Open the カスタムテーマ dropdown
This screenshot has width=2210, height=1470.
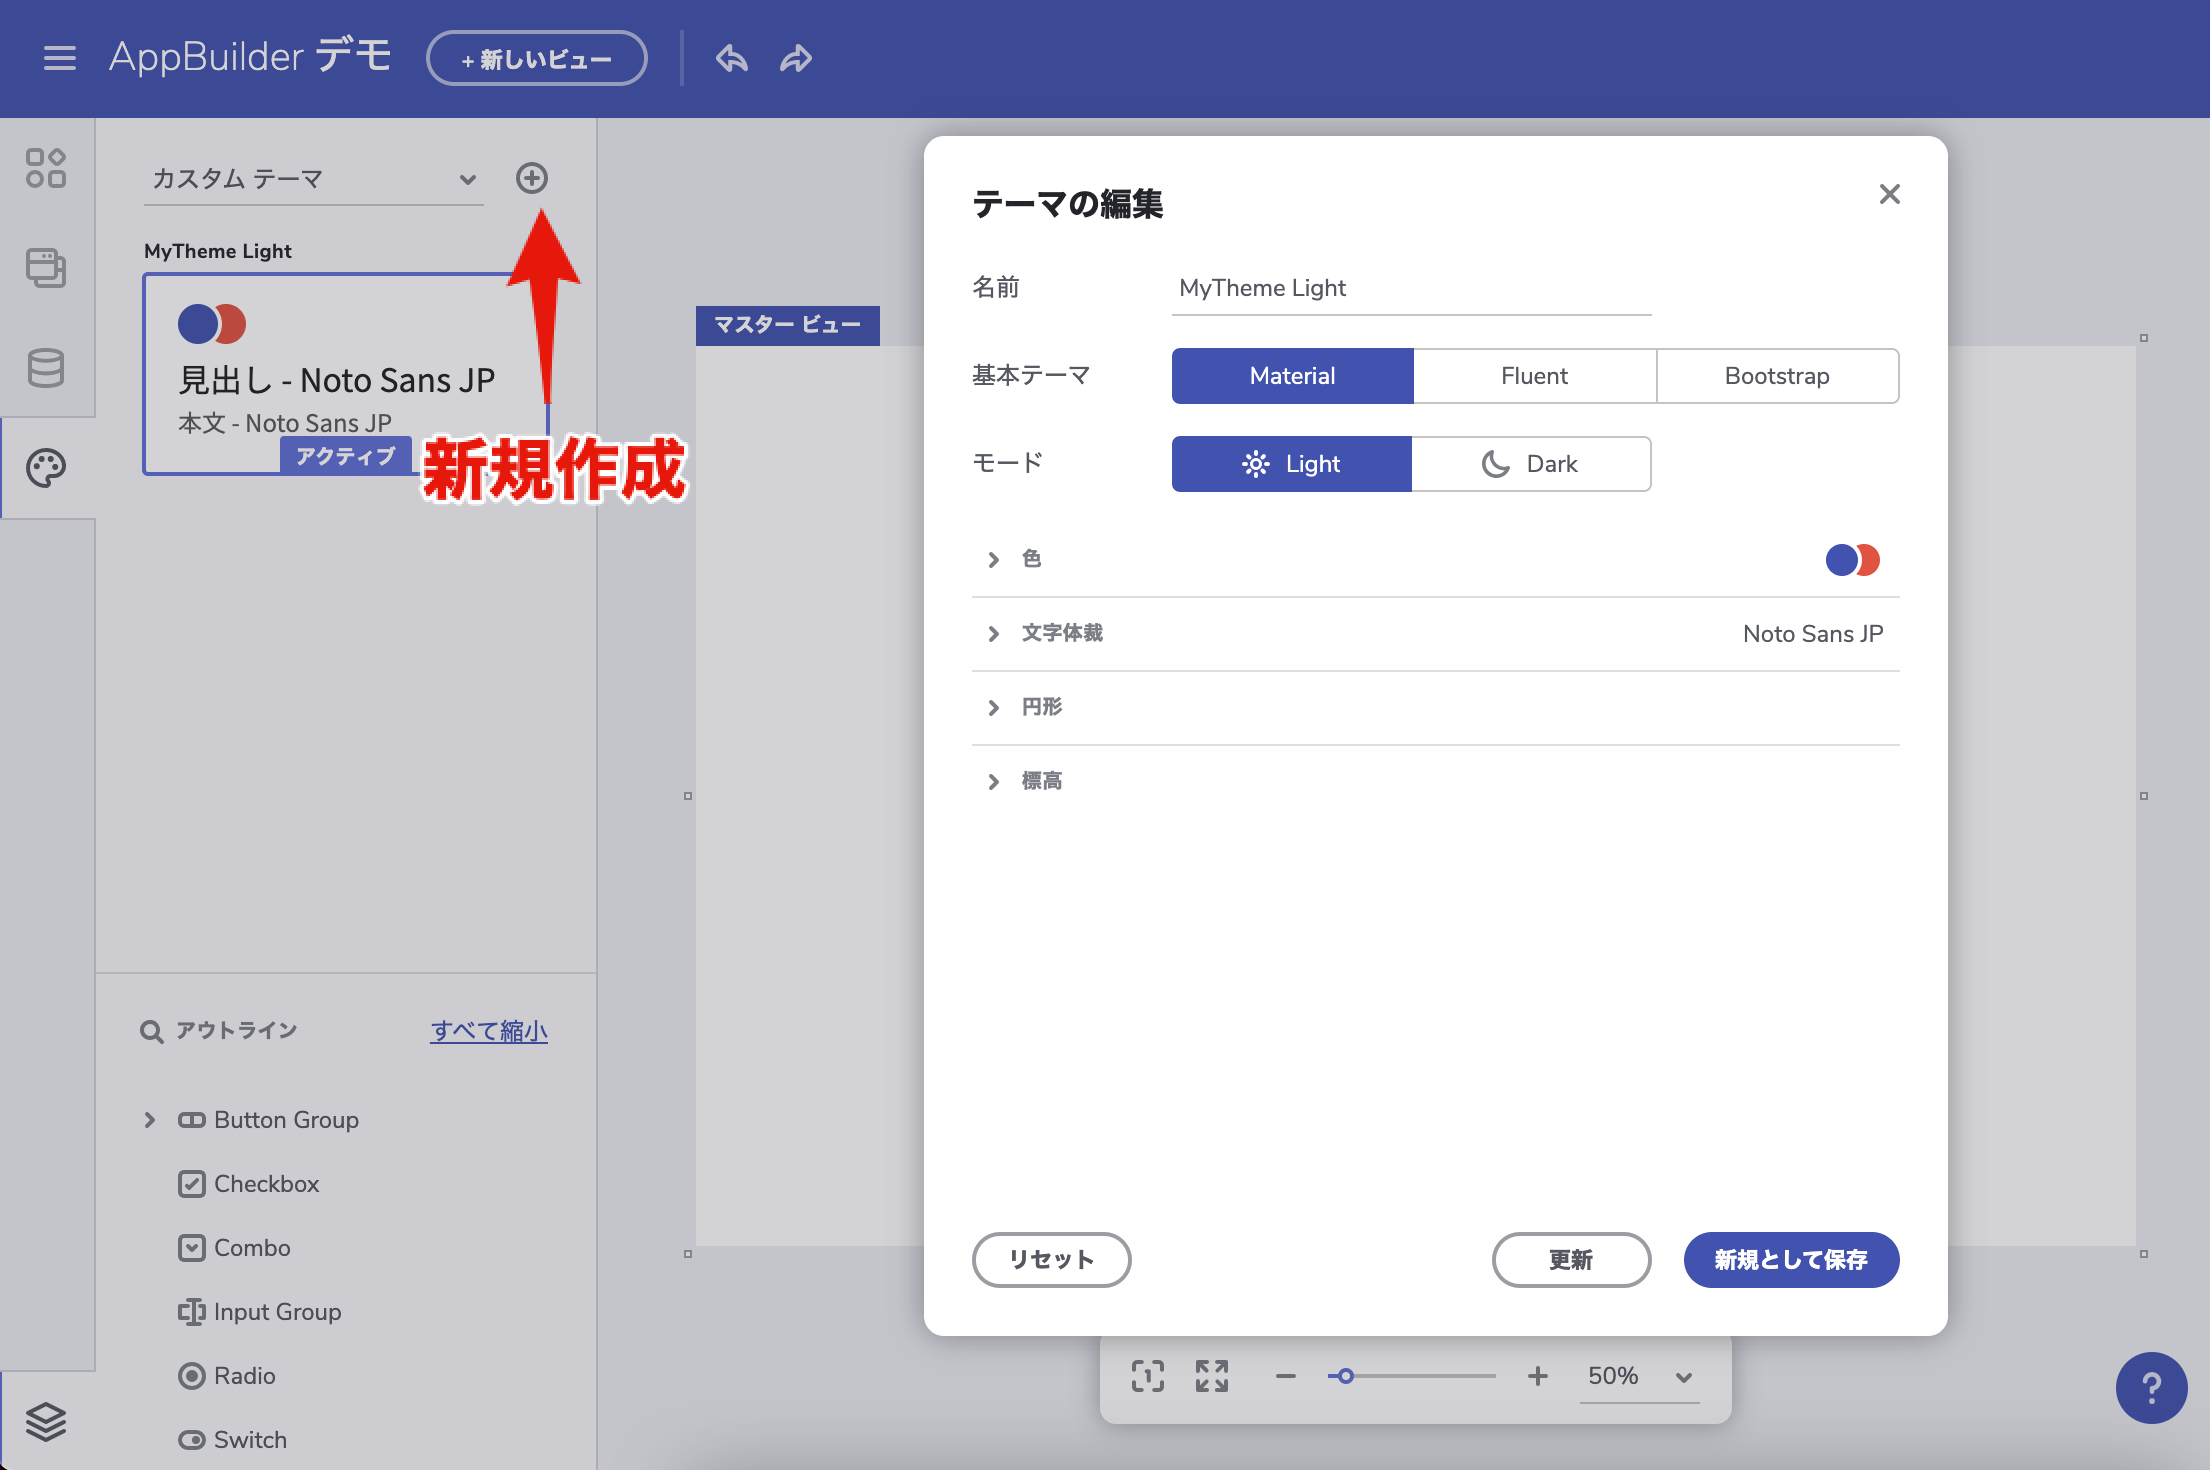click(310, 178)
